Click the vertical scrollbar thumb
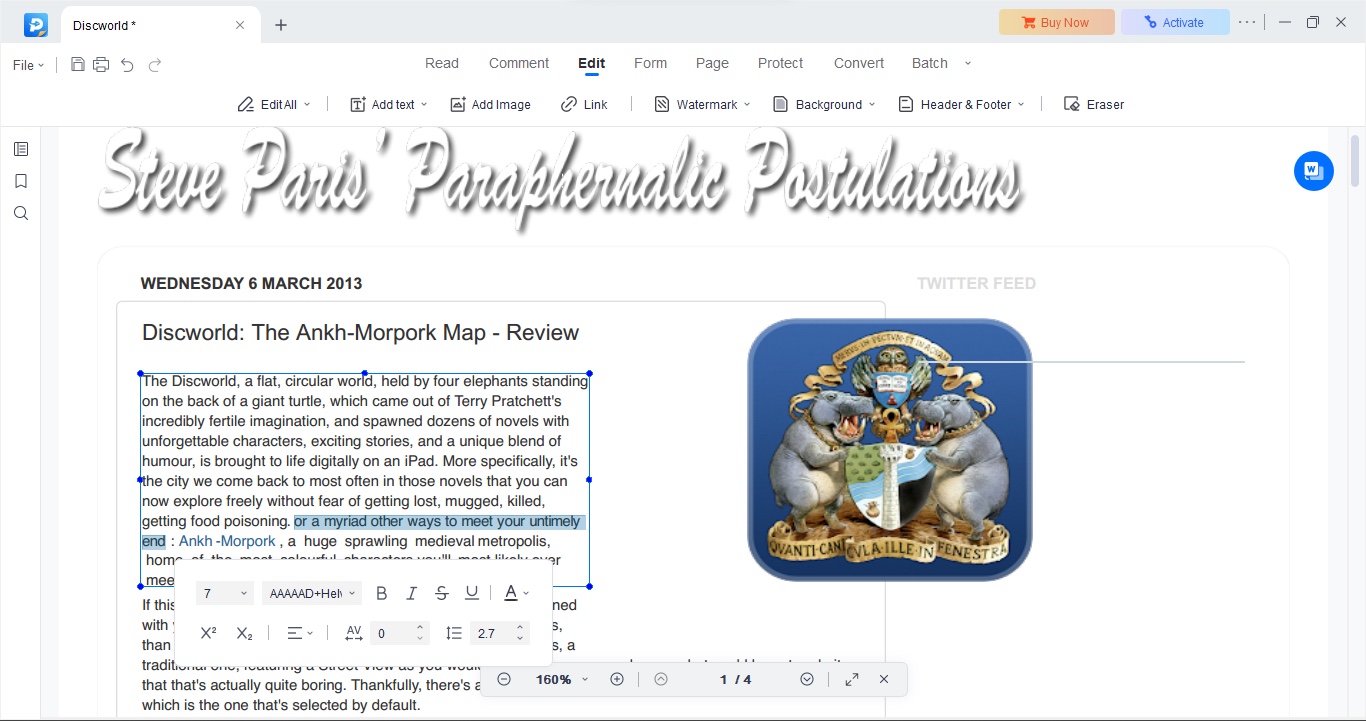This screenshot has height=721, width=1366. pos(1356,160)
